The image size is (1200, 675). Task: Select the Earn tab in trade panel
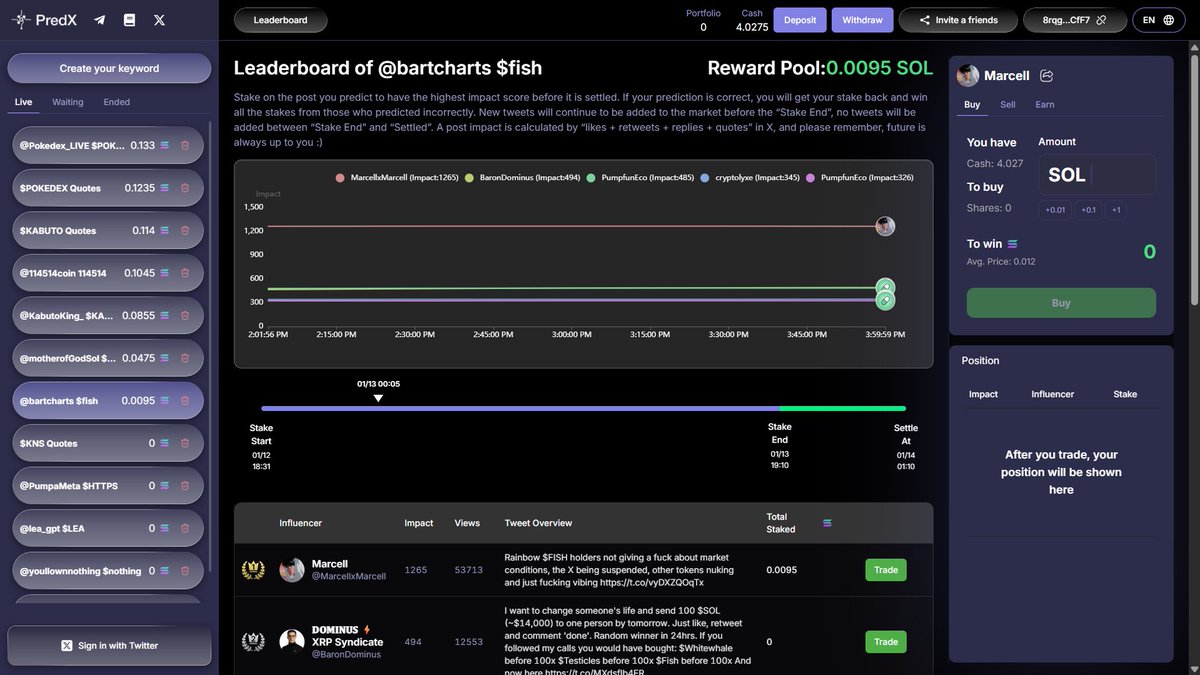point(1045,104)
